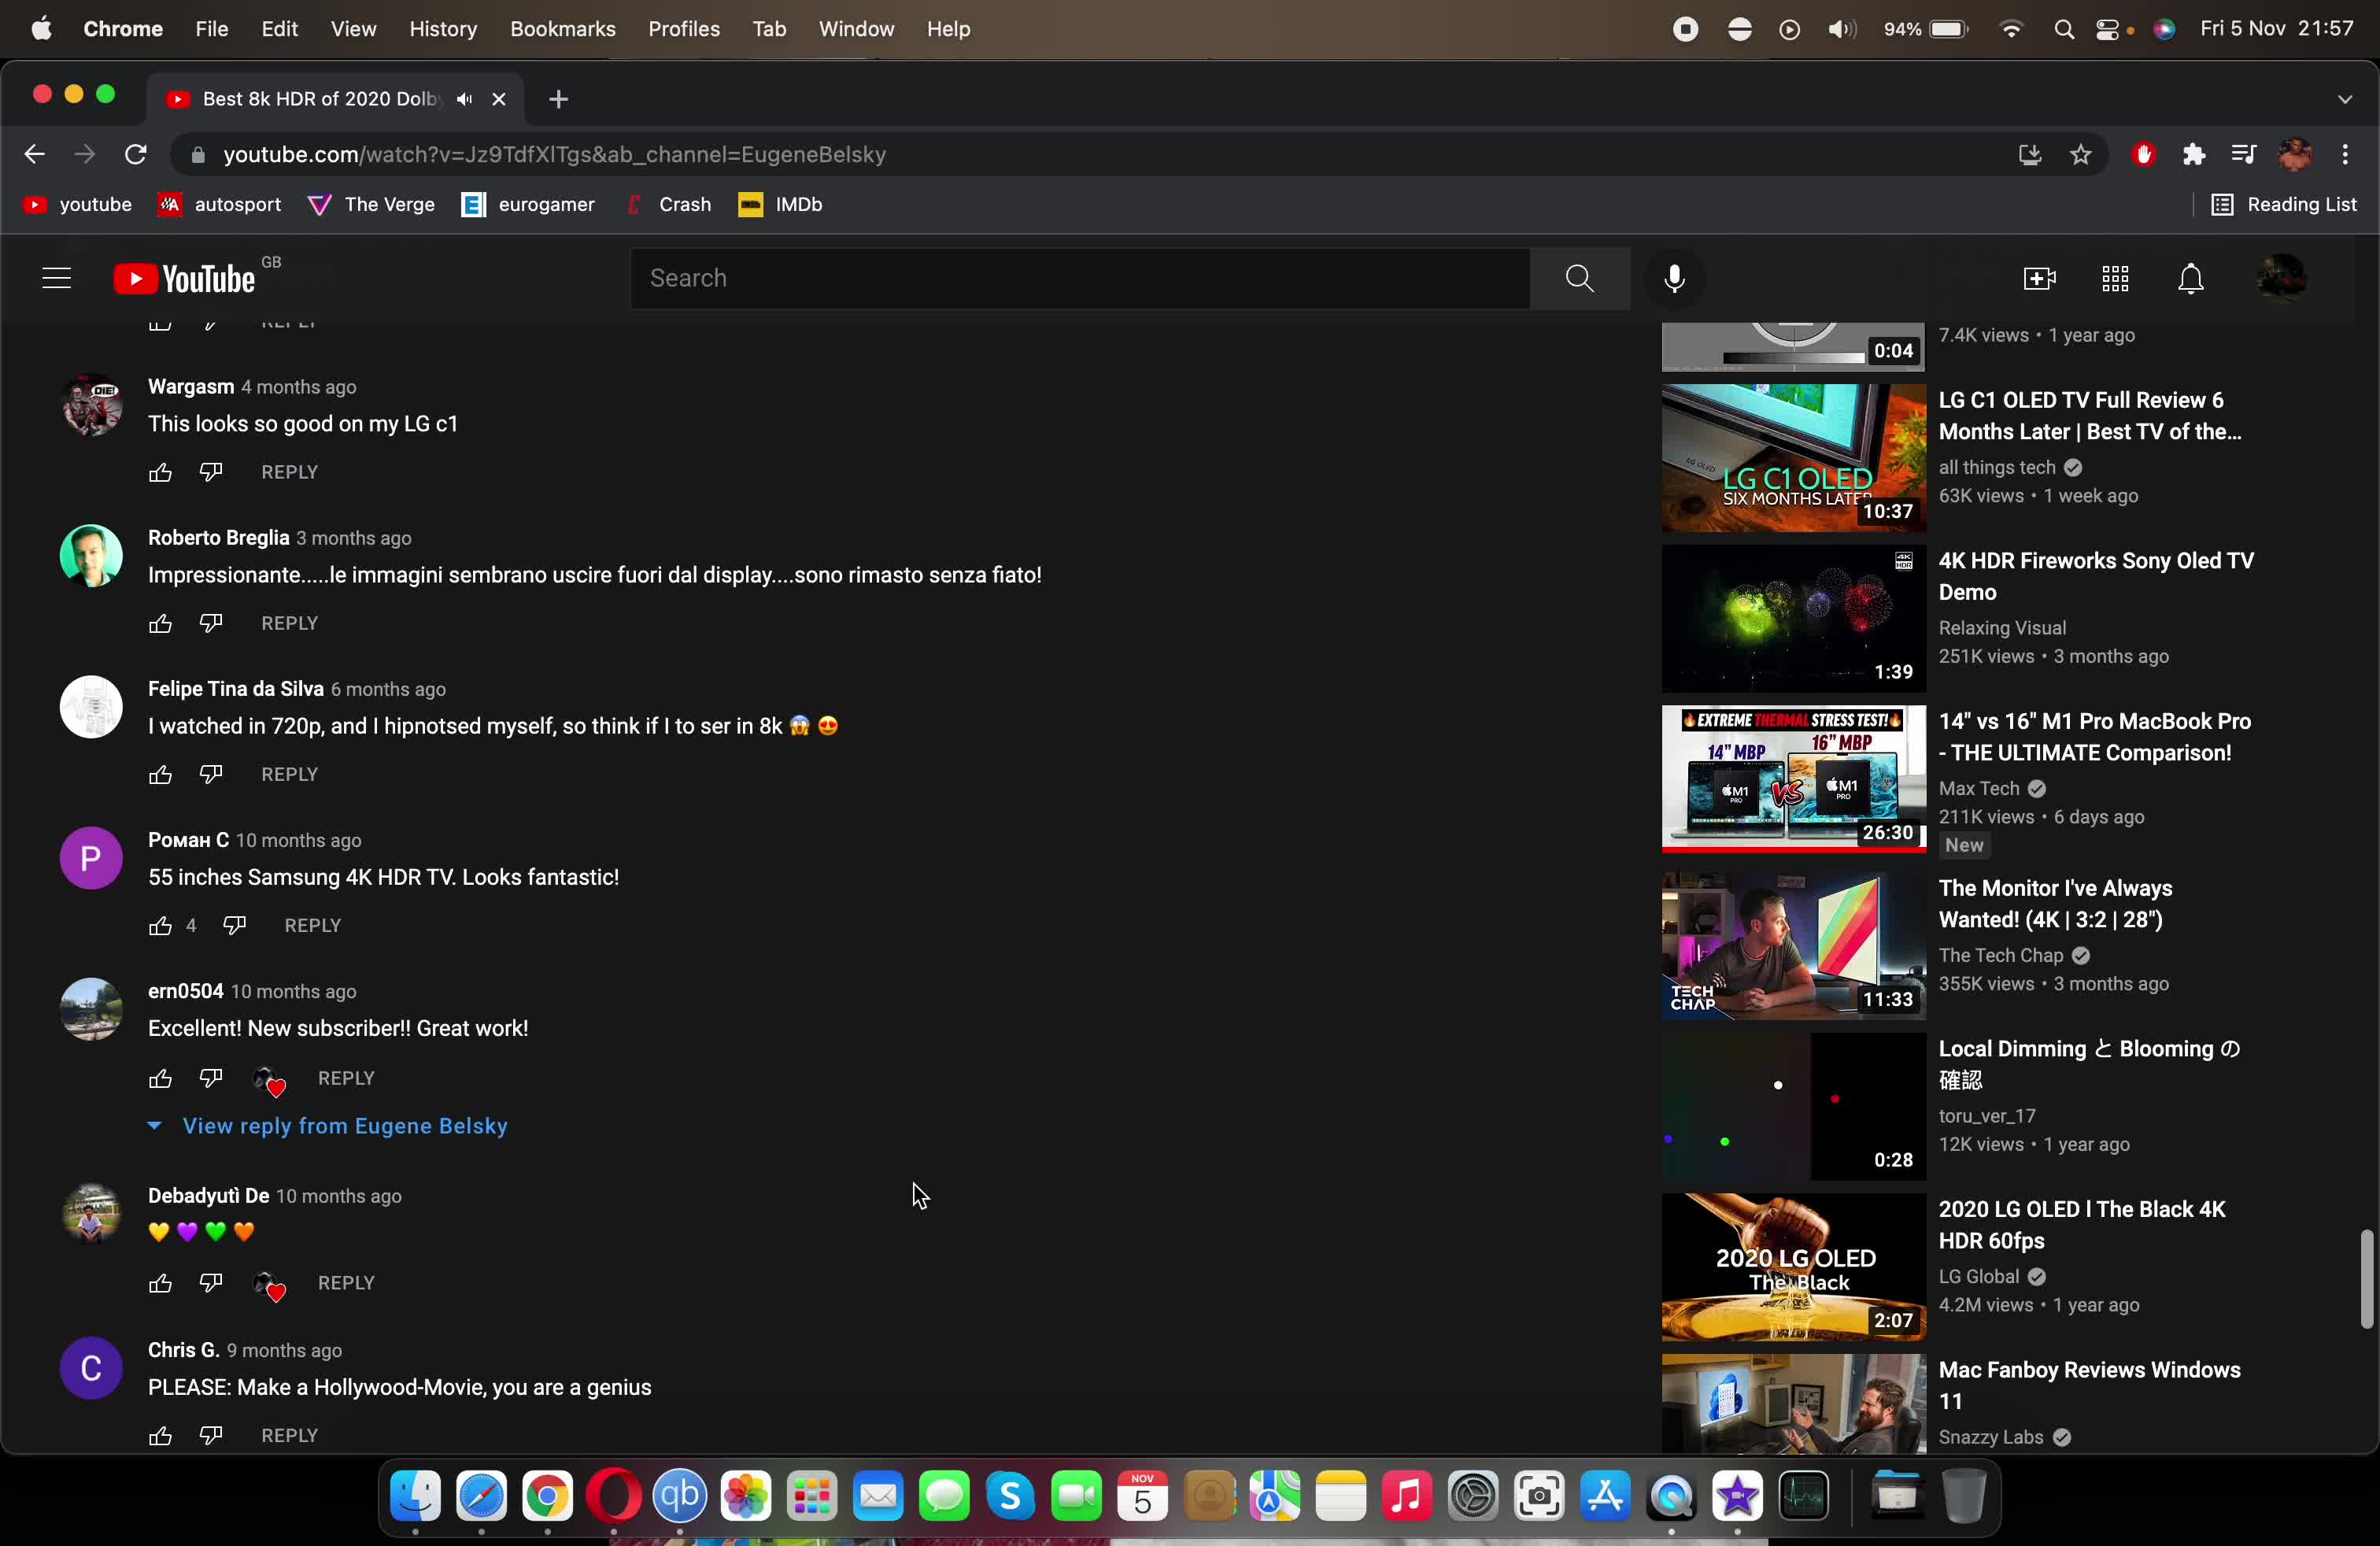2380x1546 pixels.
Task: Click the YouTube create video button
Action: [x=2038, y=278]
